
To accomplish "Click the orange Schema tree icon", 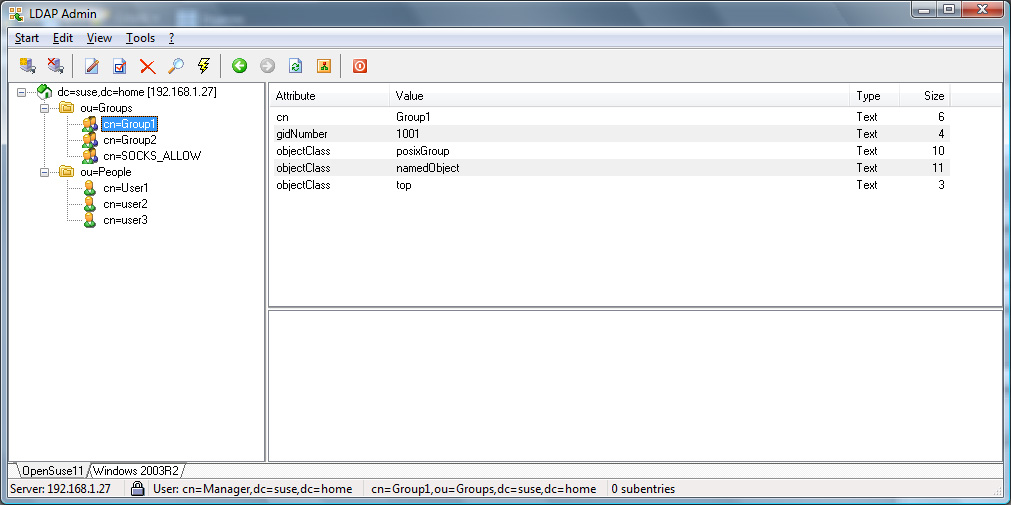I will click(x=324, y=66).
